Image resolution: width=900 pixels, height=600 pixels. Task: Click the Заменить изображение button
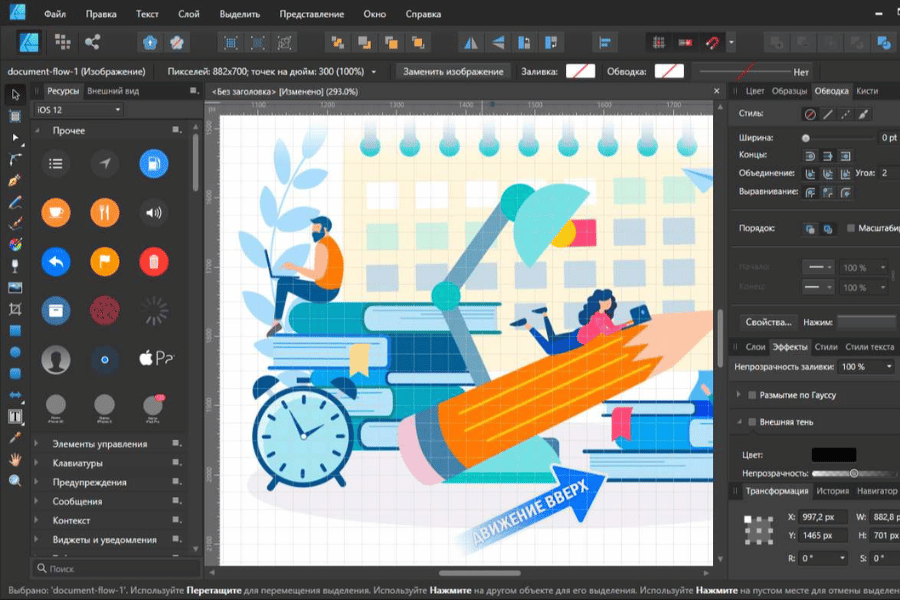point(453,71)
